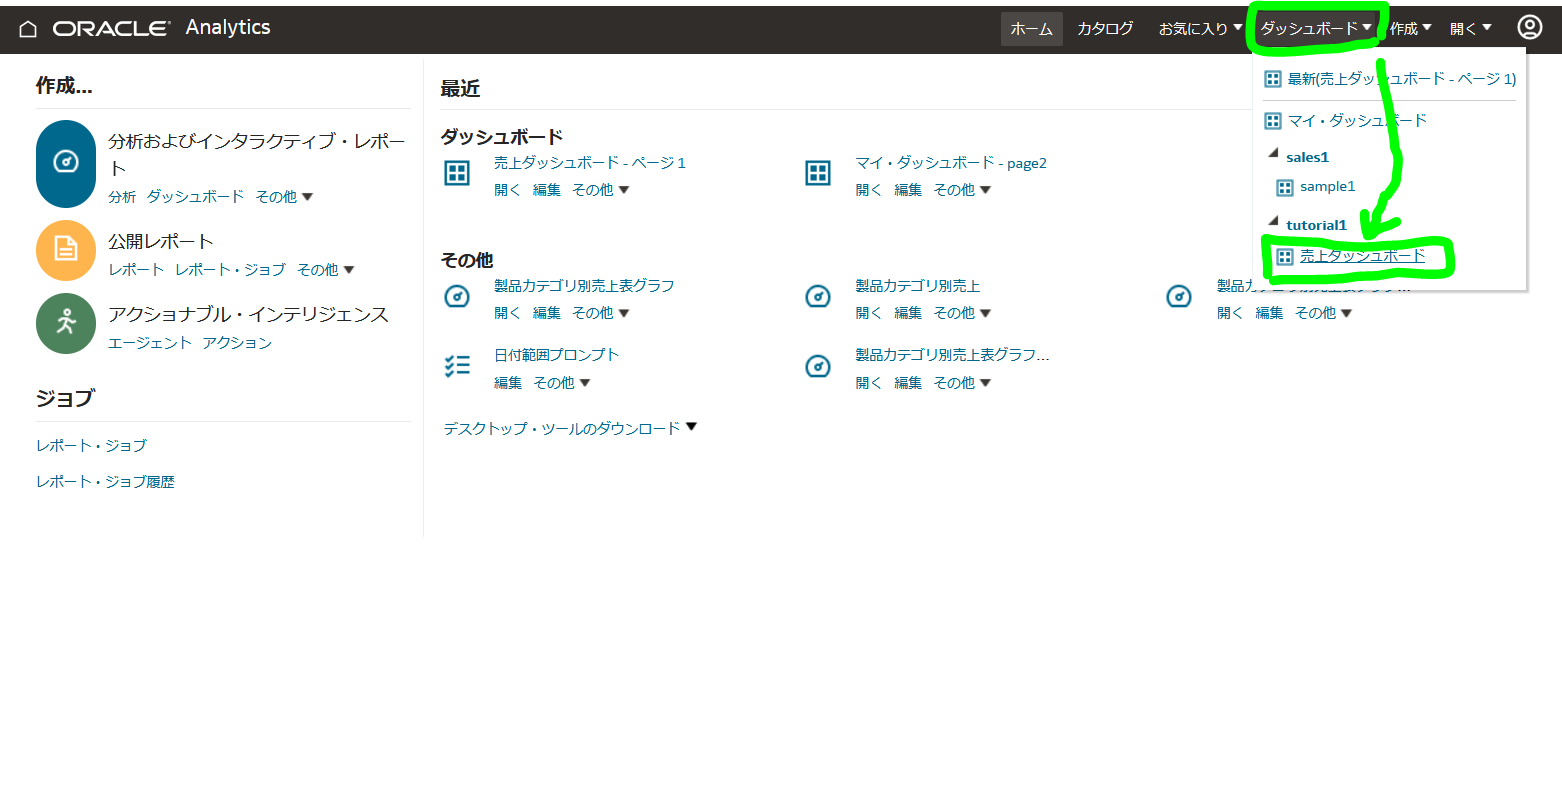Expand the 開く menu in header
The width and height of the screenshot is (1562, 800).
pyautogui.click(x=1470, y=29)
